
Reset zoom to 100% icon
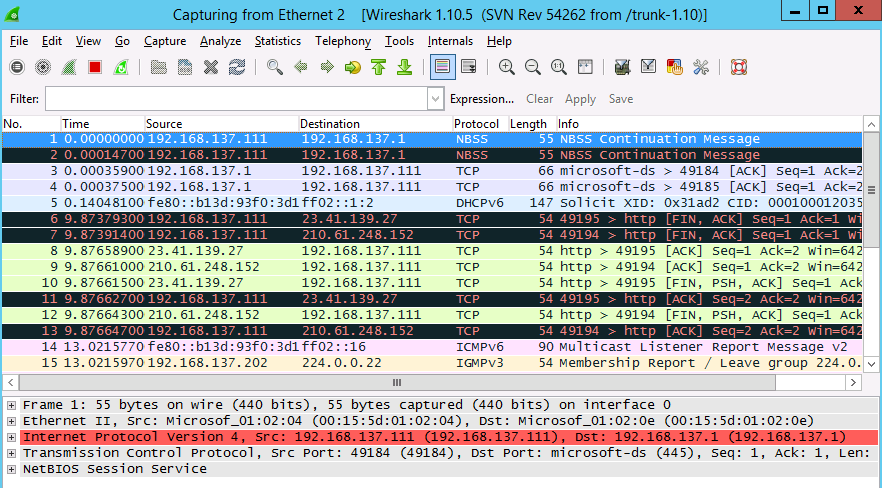tap(558, 67)
